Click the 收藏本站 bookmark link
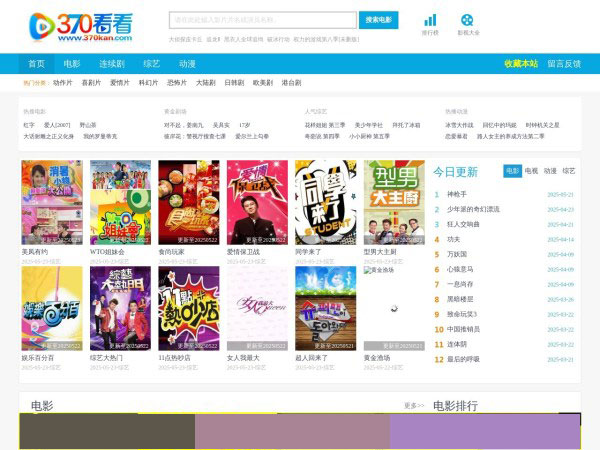Image resolution: width=600 pixels, height=450 pixels. [x=520, y=63]
